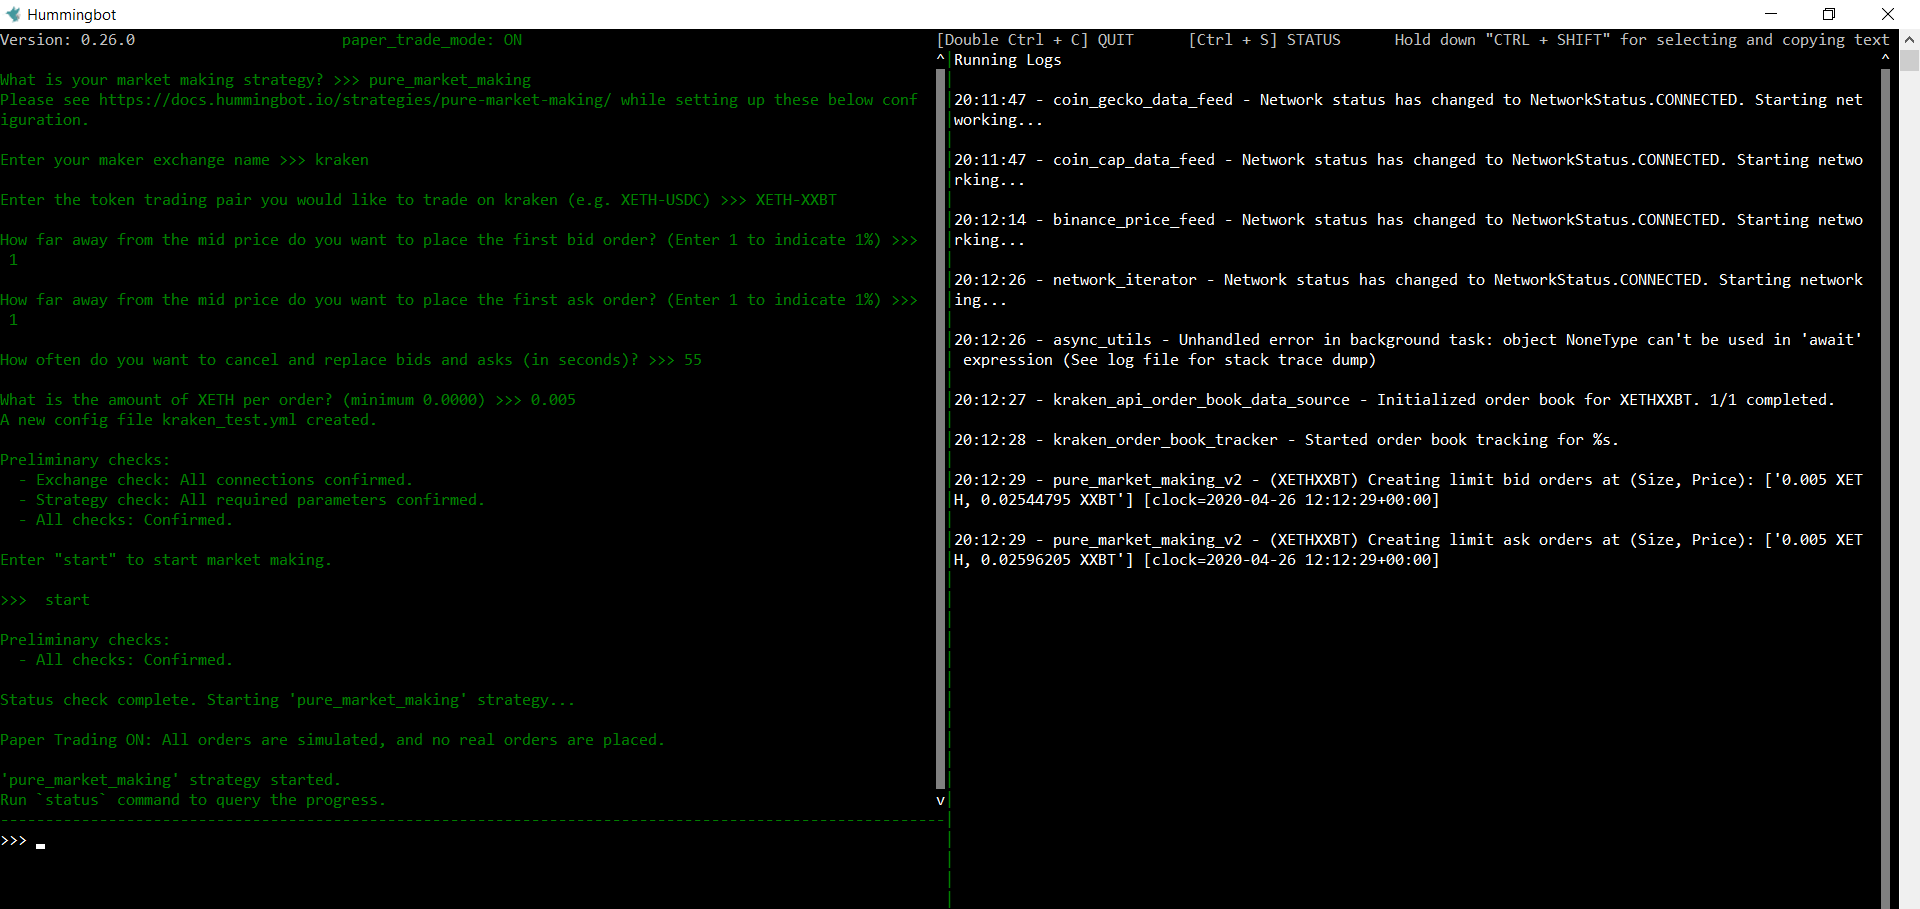Click the Running Logs header

point(1007,60)
